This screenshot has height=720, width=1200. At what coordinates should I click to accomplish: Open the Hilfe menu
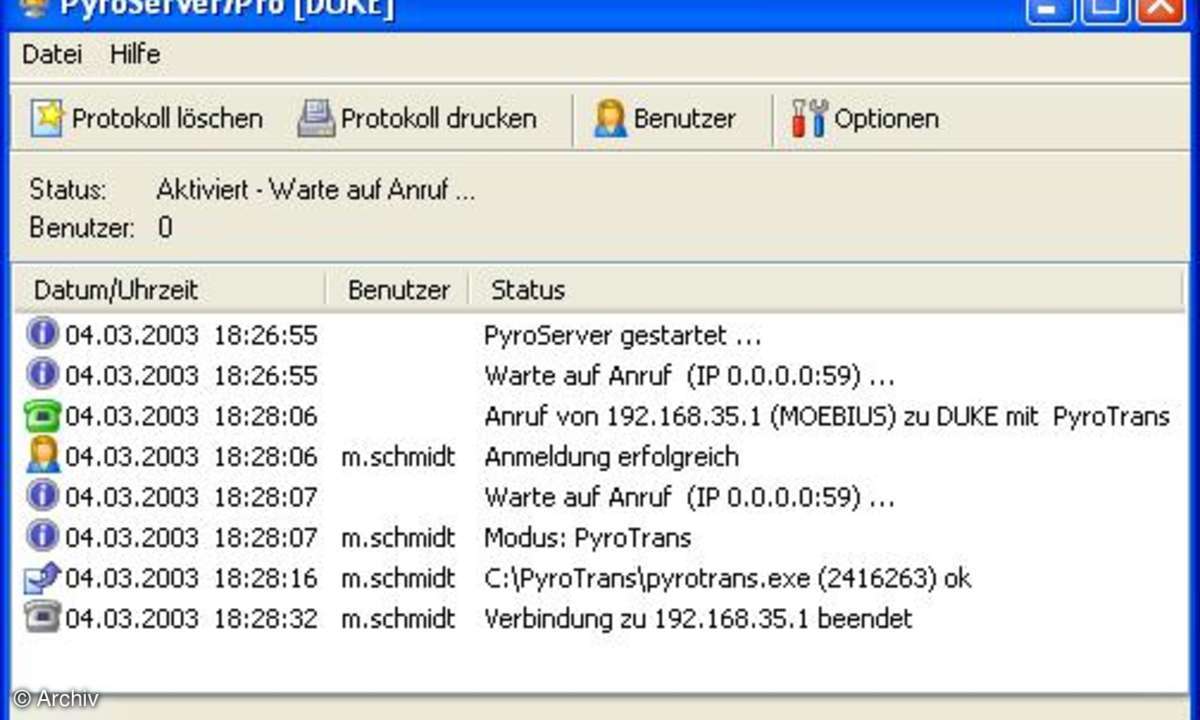(x=135, y=54)
